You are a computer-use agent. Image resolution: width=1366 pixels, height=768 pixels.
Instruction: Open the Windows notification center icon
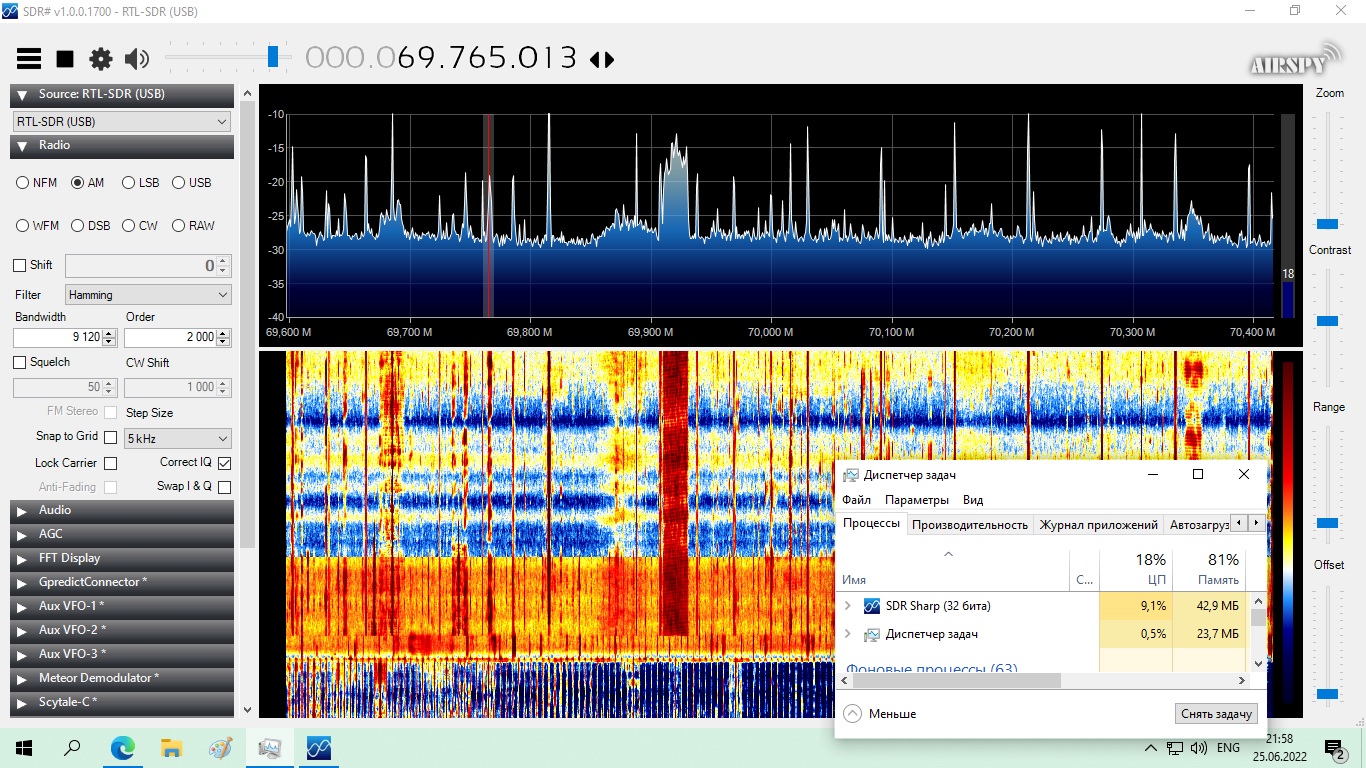[x=1334, y=748]
